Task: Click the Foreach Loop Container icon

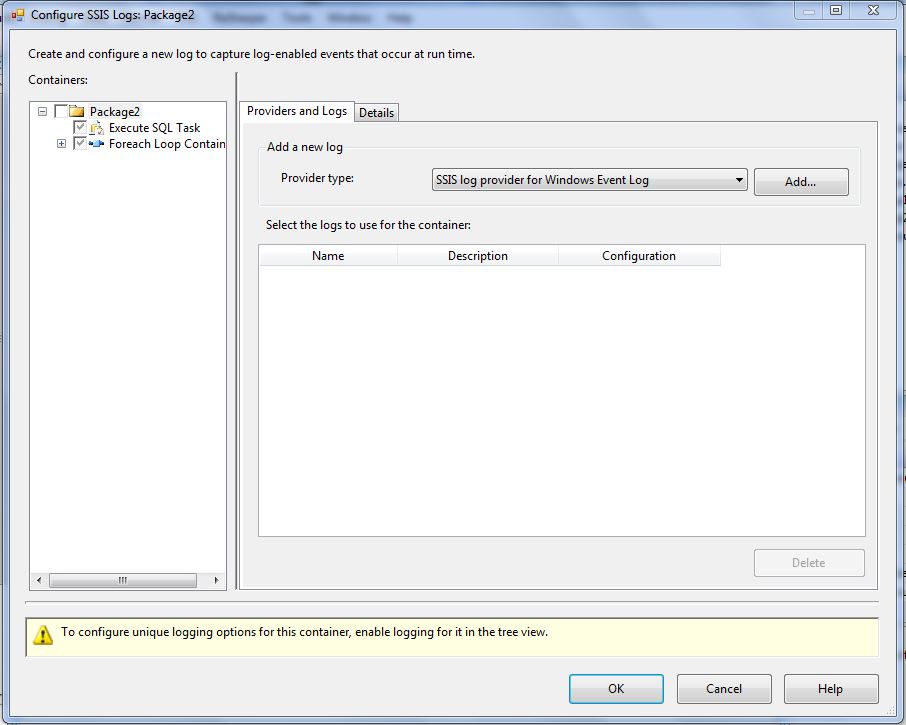Action: point(97,144)
